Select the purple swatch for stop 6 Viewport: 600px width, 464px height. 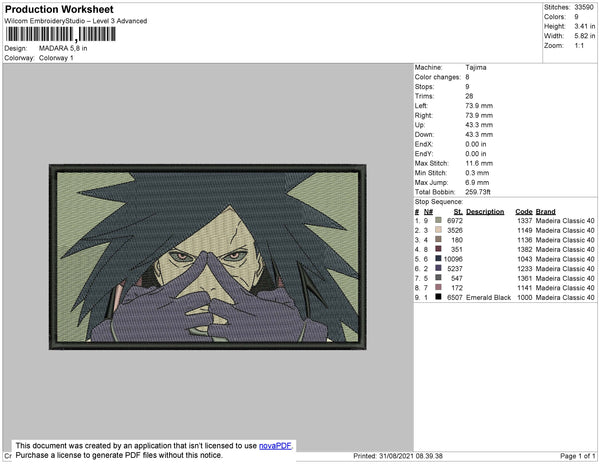pyautogui.click(x=439, y=268)
